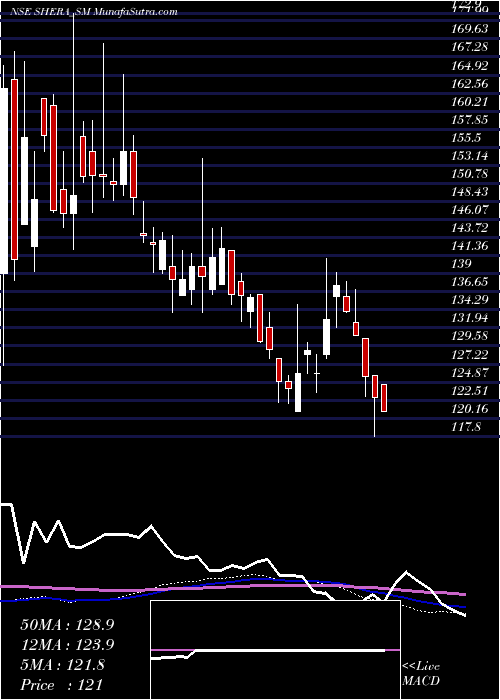Select the 153.14 price axis label

click(470, 156)
